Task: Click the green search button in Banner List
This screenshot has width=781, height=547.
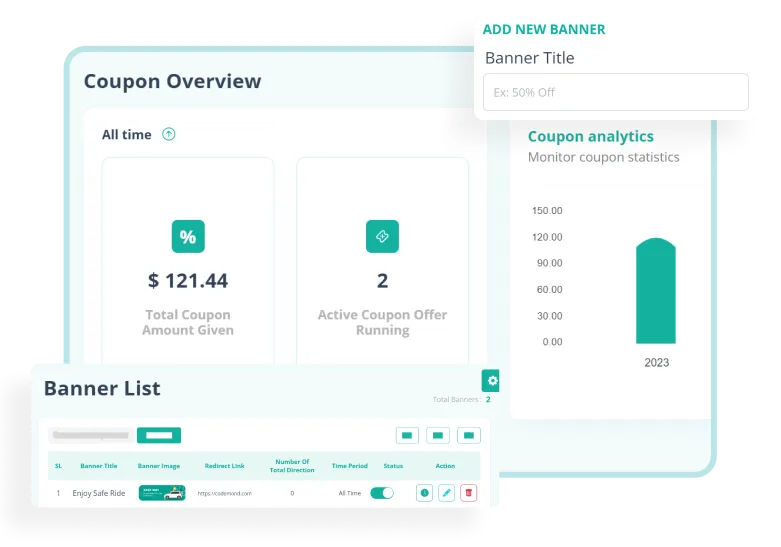Action: 159,435
